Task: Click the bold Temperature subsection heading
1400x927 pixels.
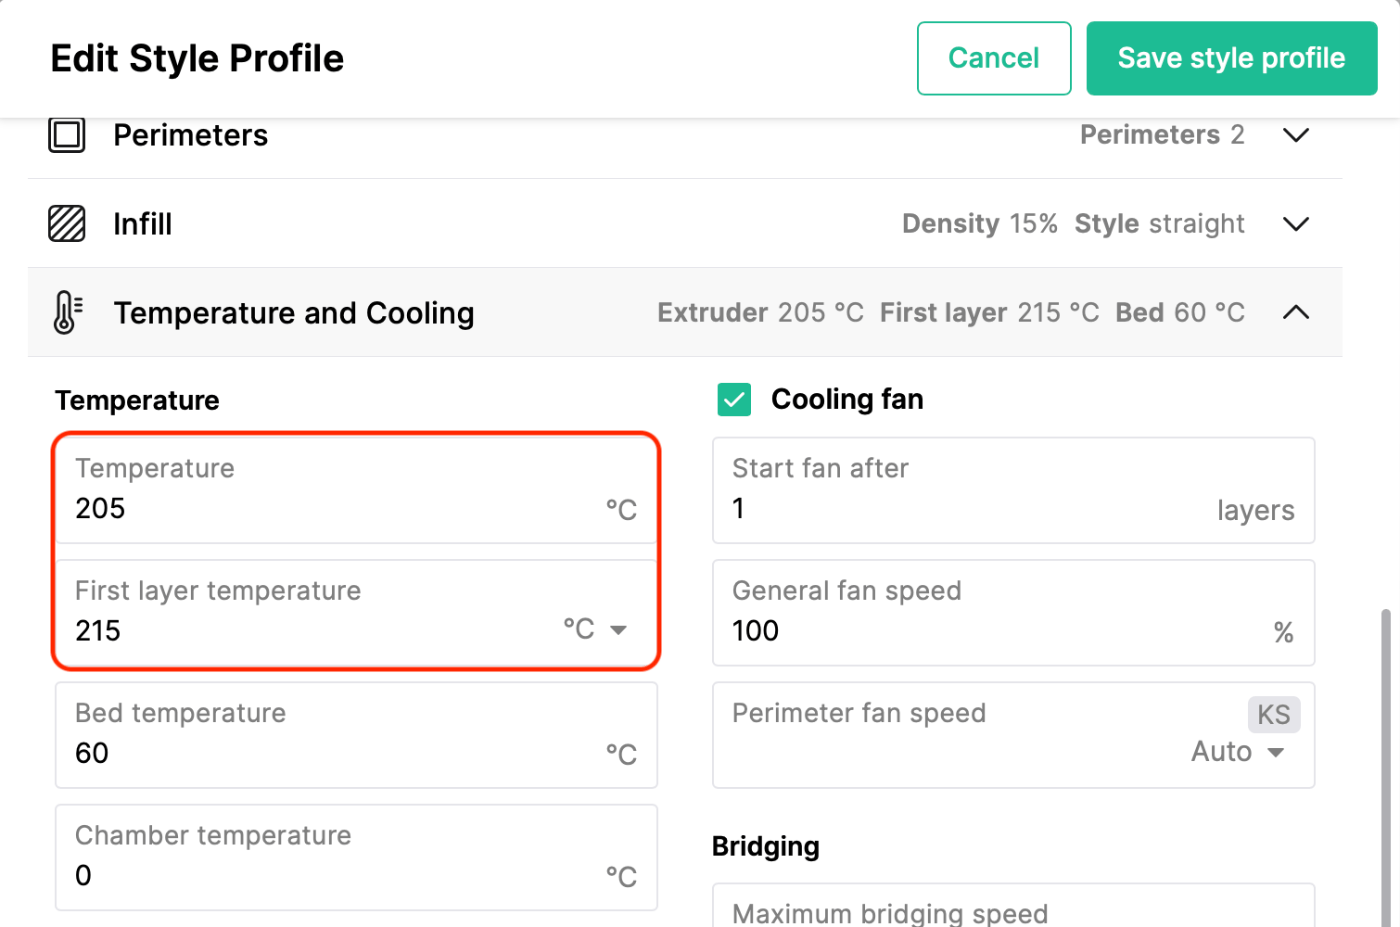Action: [137, 400]
